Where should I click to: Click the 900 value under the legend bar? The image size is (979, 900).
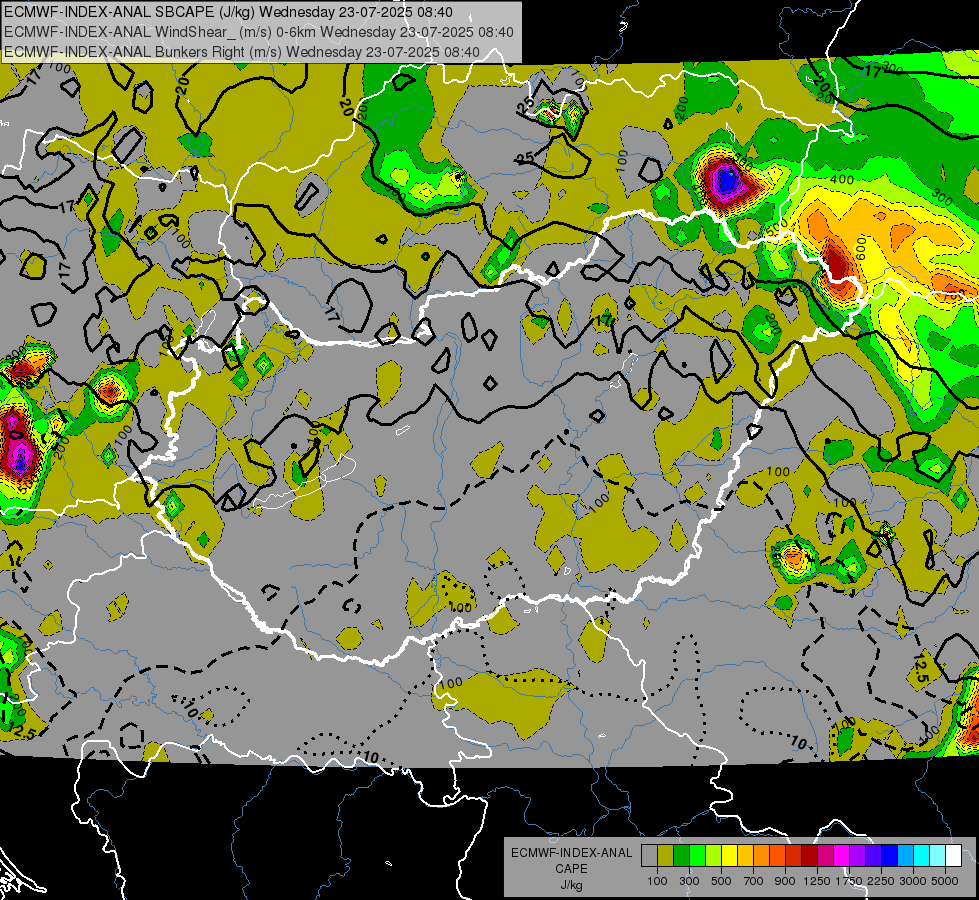[x=785, y=881]
